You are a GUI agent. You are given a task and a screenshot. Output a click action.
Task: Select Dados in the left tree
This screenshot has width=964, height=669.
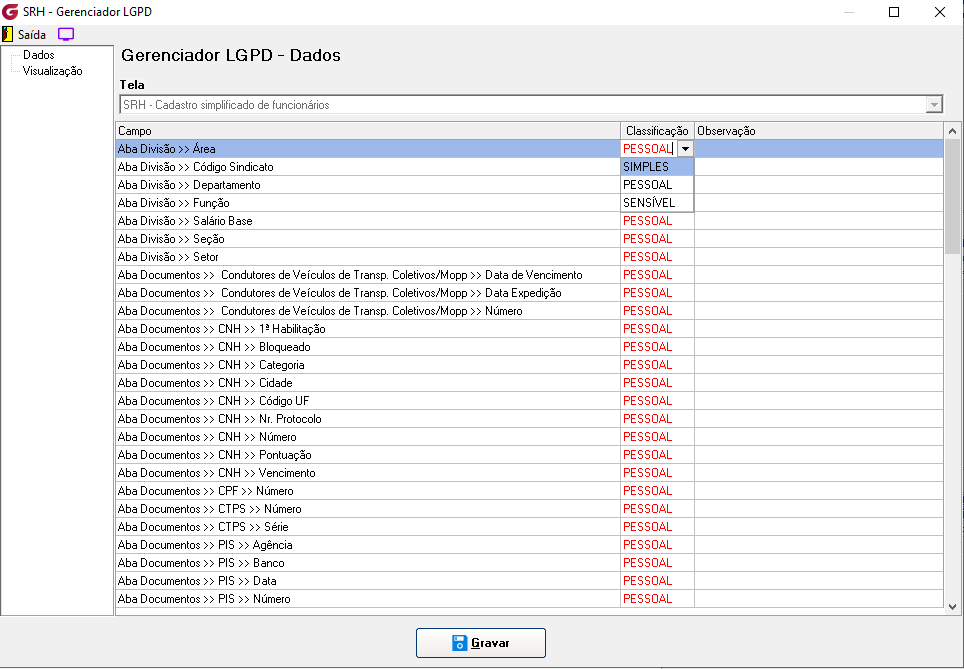pyautogui.click(x=39, y=55)
